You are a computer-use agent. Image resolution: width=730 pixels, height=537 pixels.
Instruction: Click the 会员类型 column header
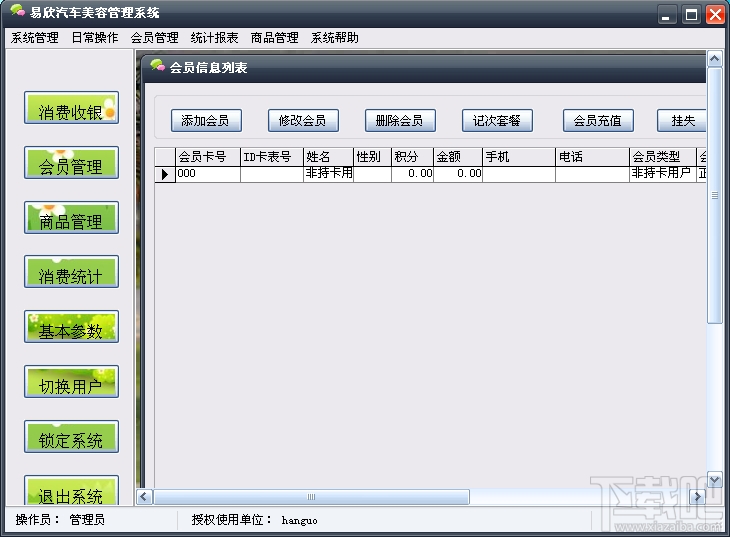[x=663, y=157]
